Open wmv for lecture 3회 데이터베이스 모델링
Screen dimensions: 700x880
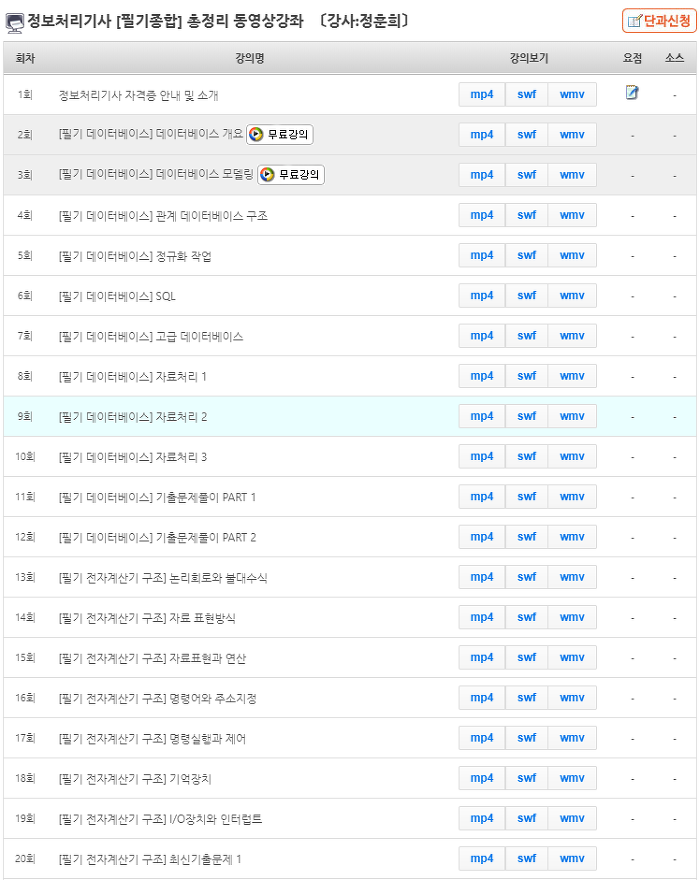[572, 175]
